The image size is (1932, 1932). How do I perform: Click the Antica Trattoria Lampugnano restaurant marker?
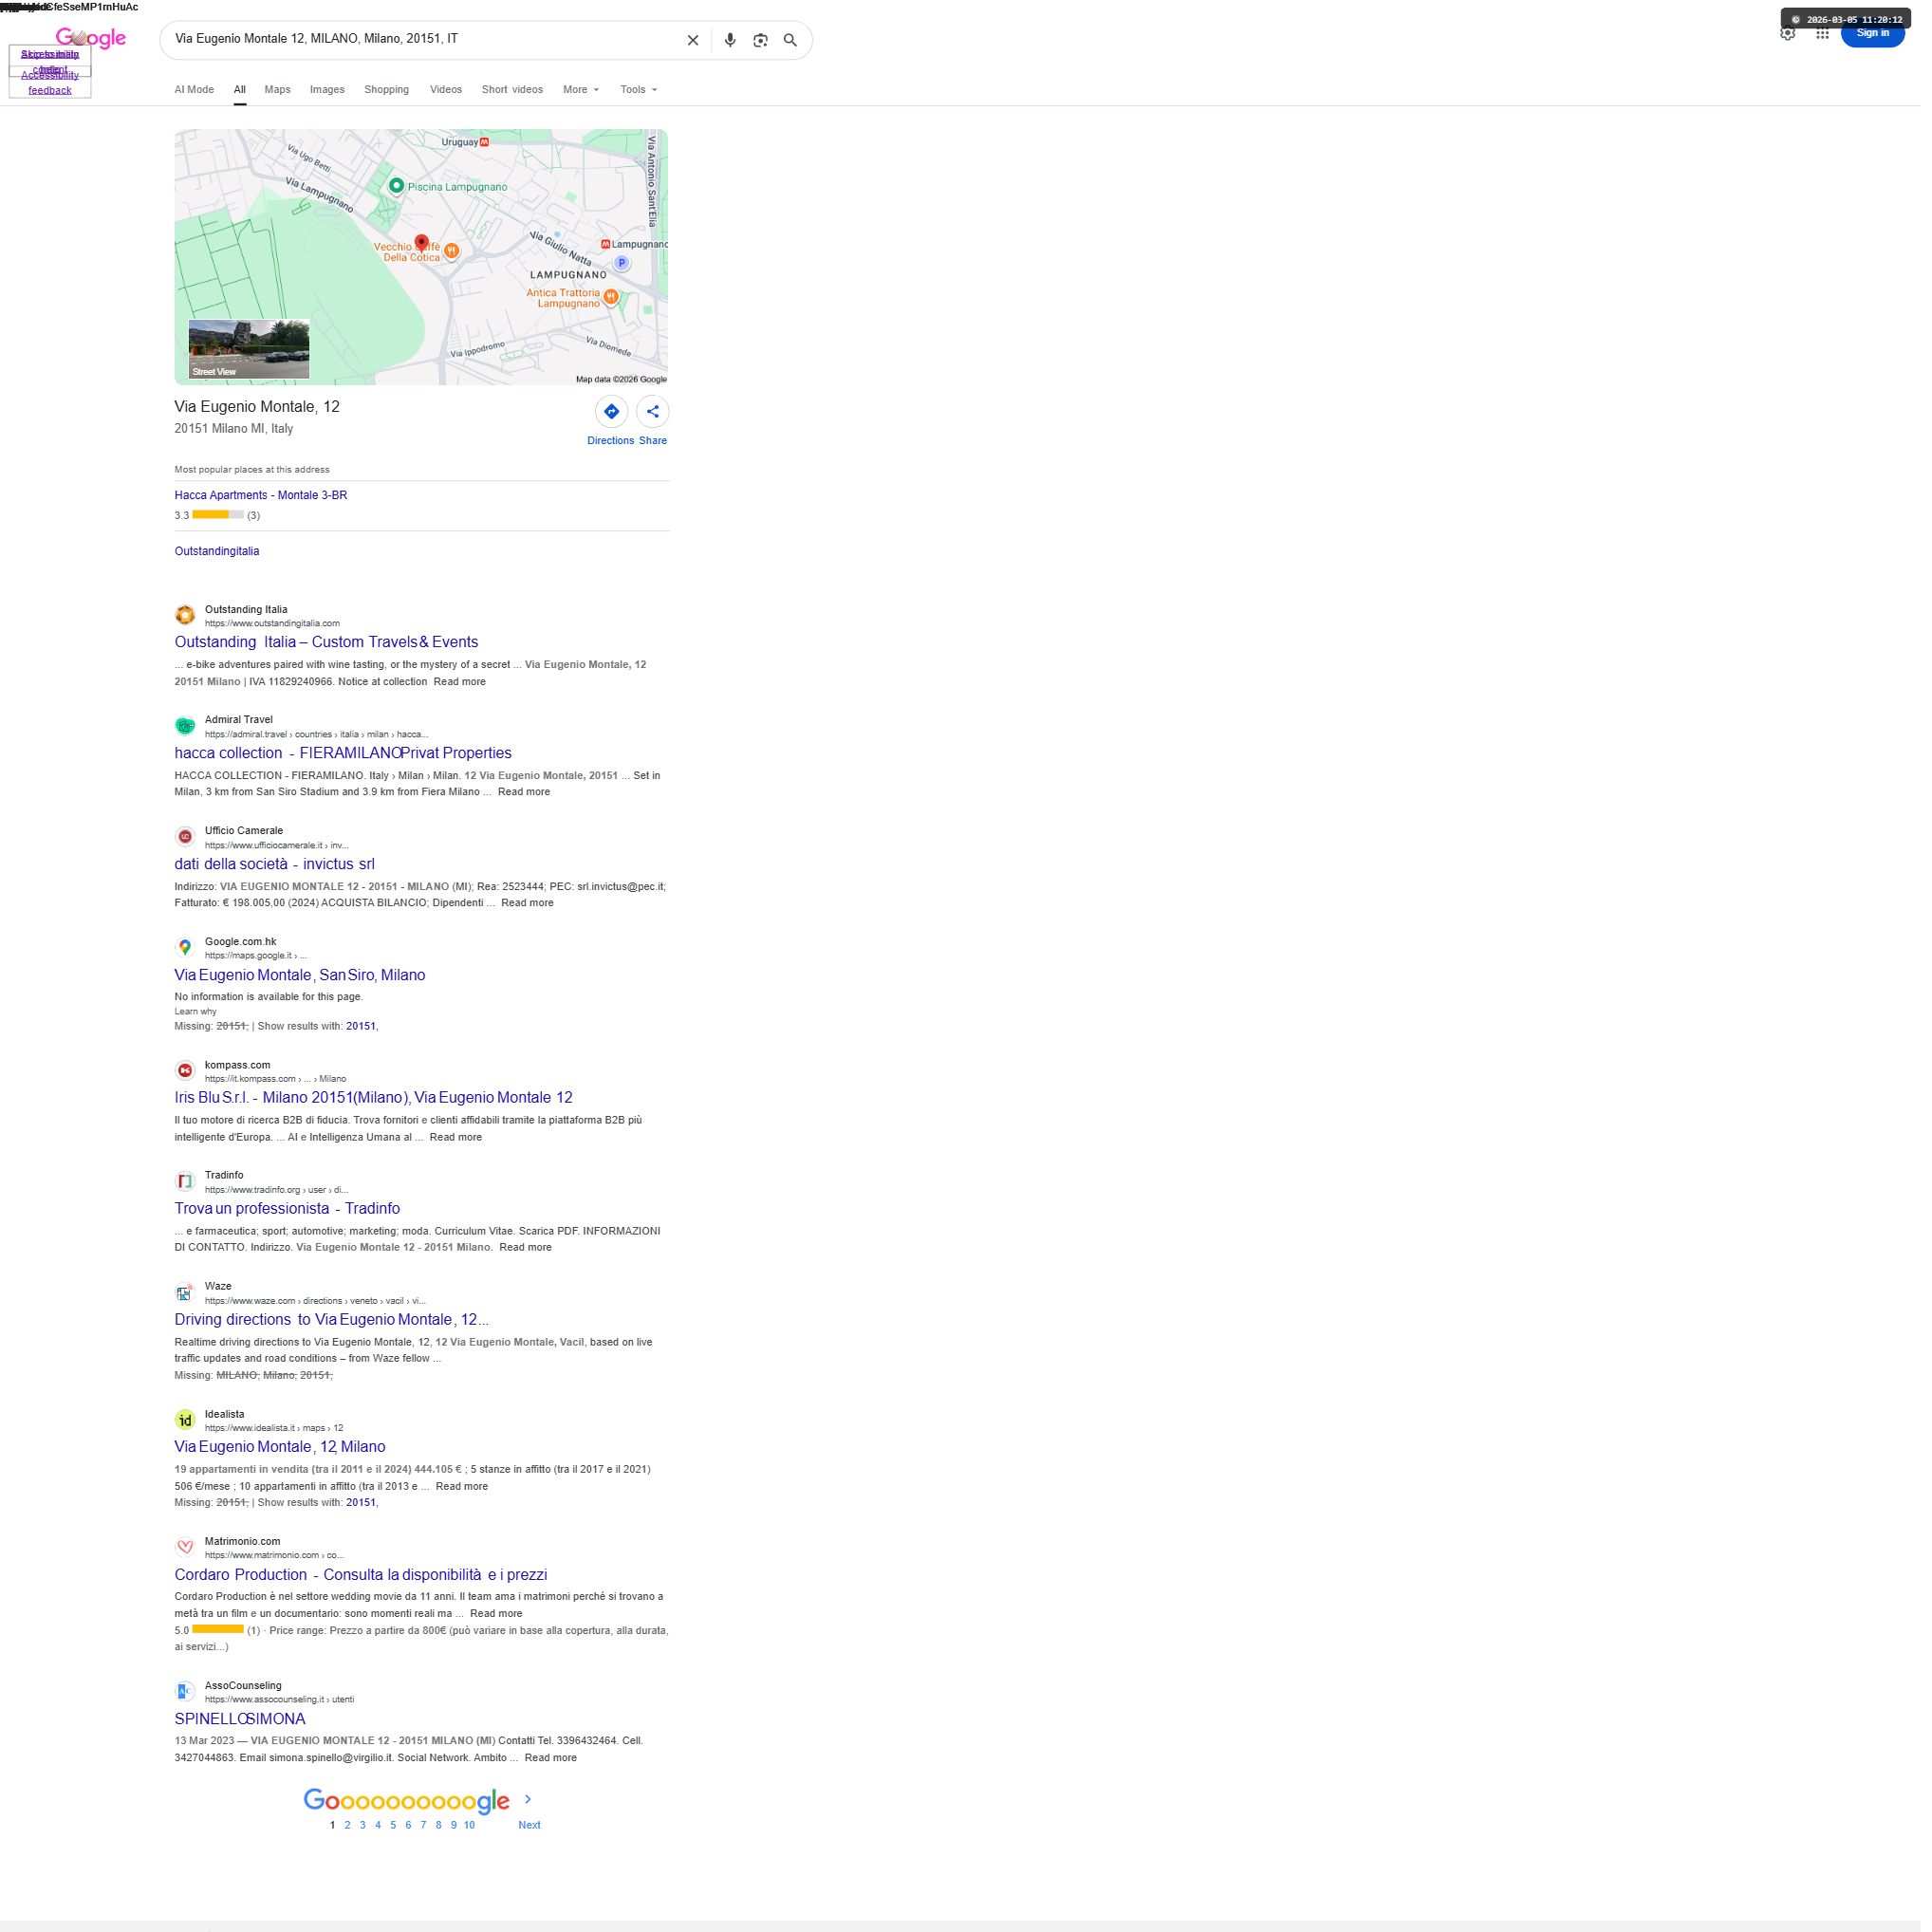pyautogui.click(x=614, y=298)
